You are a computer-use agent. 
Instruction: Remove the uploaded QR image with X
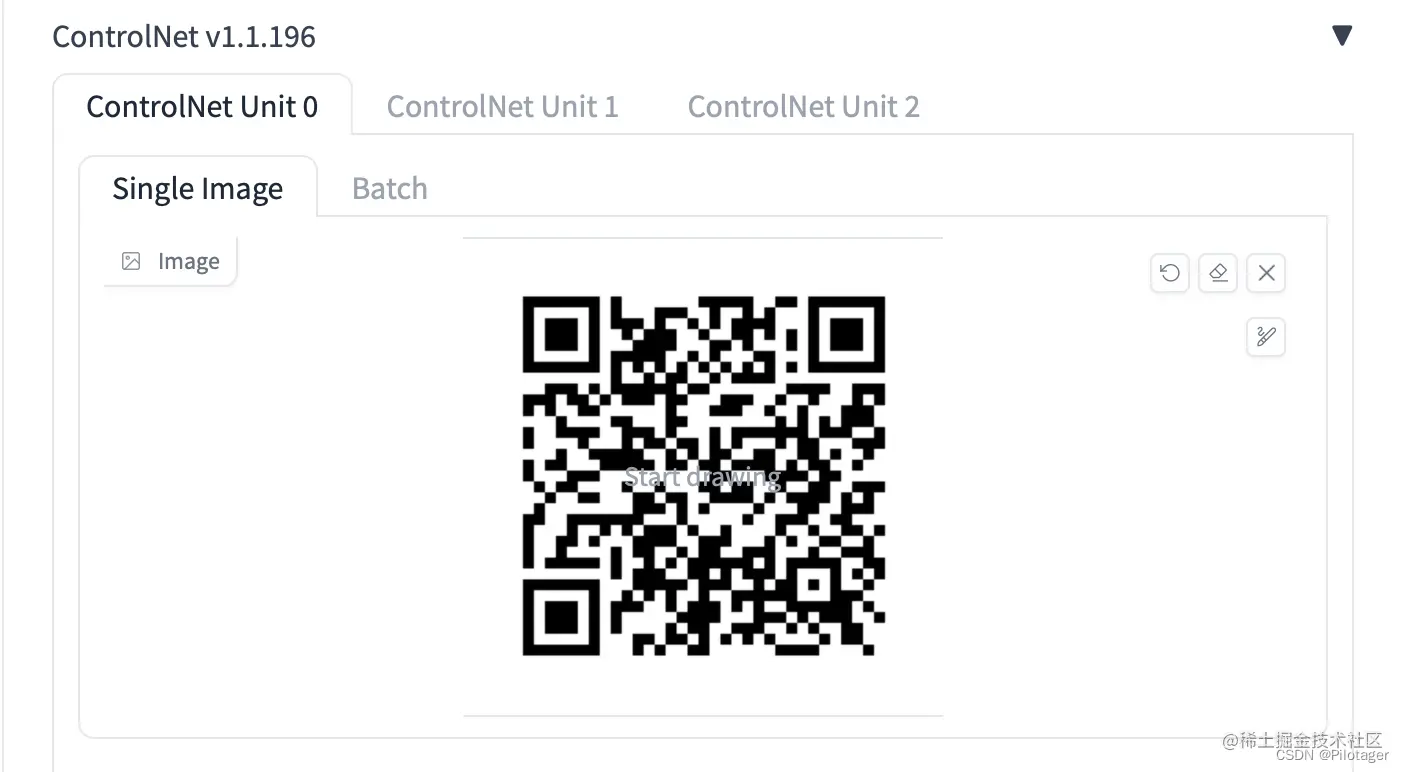coord(1266,273)
